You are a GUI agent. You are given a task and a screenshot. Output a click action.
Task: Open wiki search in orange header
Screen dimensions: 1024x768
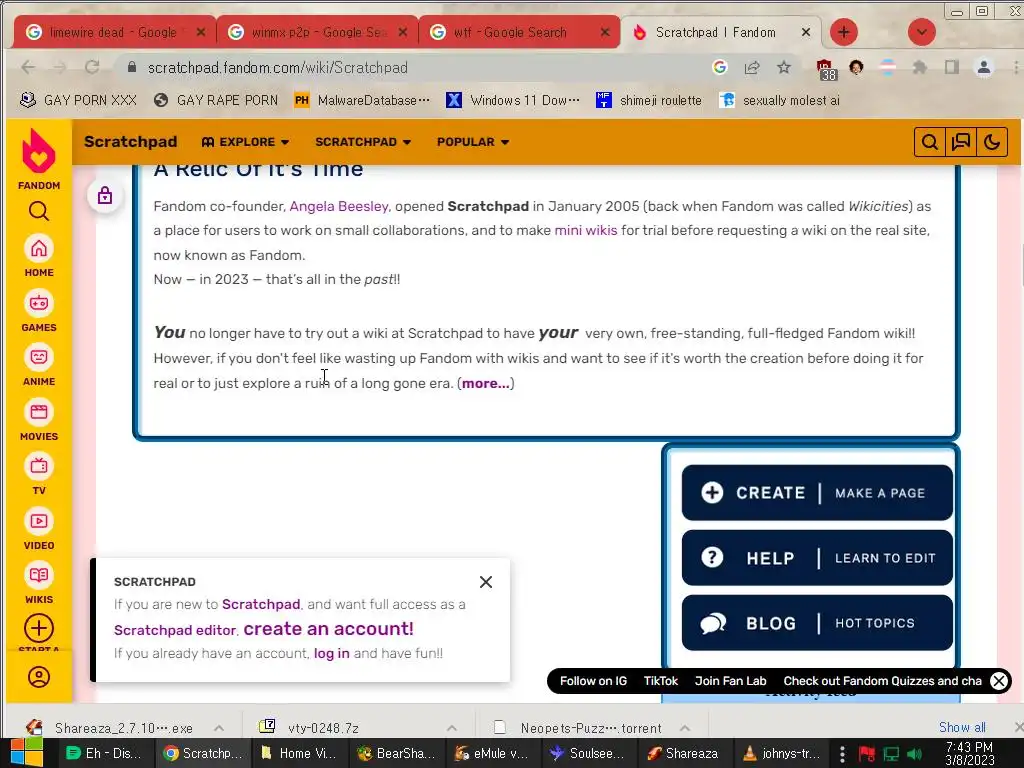click(x=930, y=142)
